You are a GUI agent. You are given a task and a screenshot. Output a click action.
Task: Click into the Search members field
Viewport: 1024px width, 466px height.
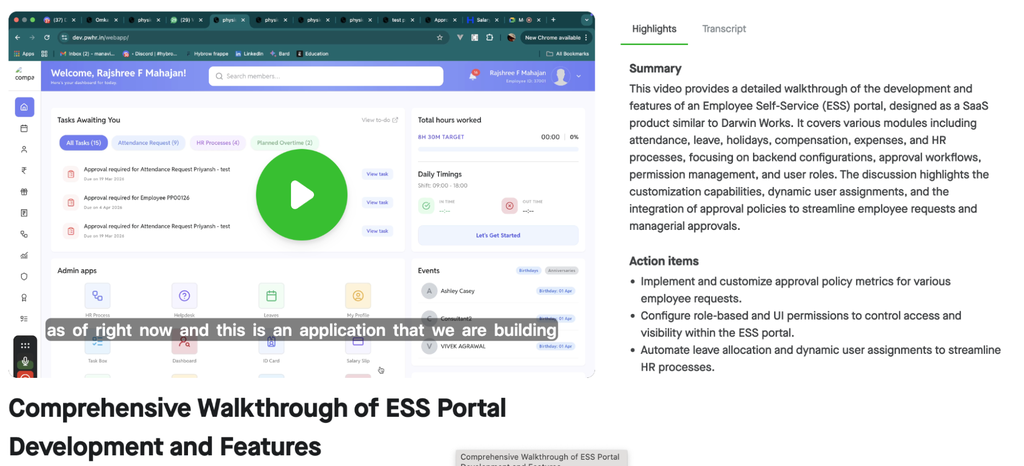pyautogui.click(x=326, y=76)
